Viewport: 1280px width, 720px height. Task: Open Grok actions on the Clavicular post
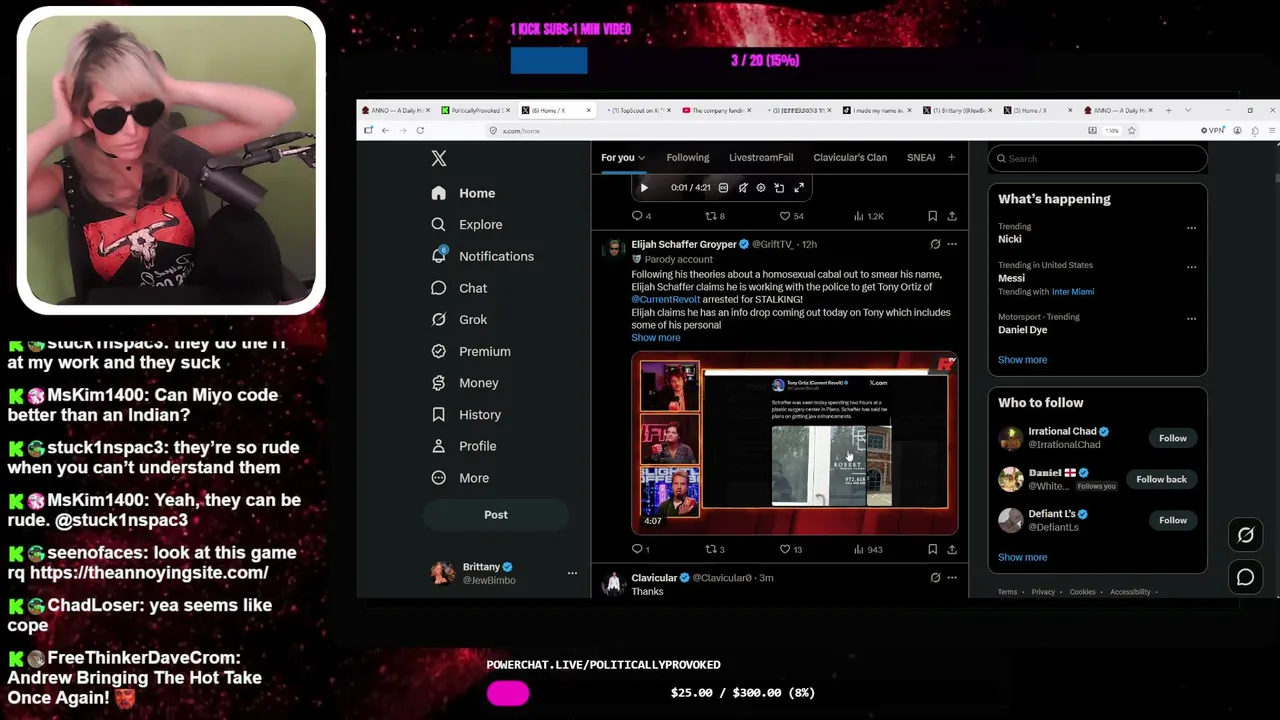[935, 578]
